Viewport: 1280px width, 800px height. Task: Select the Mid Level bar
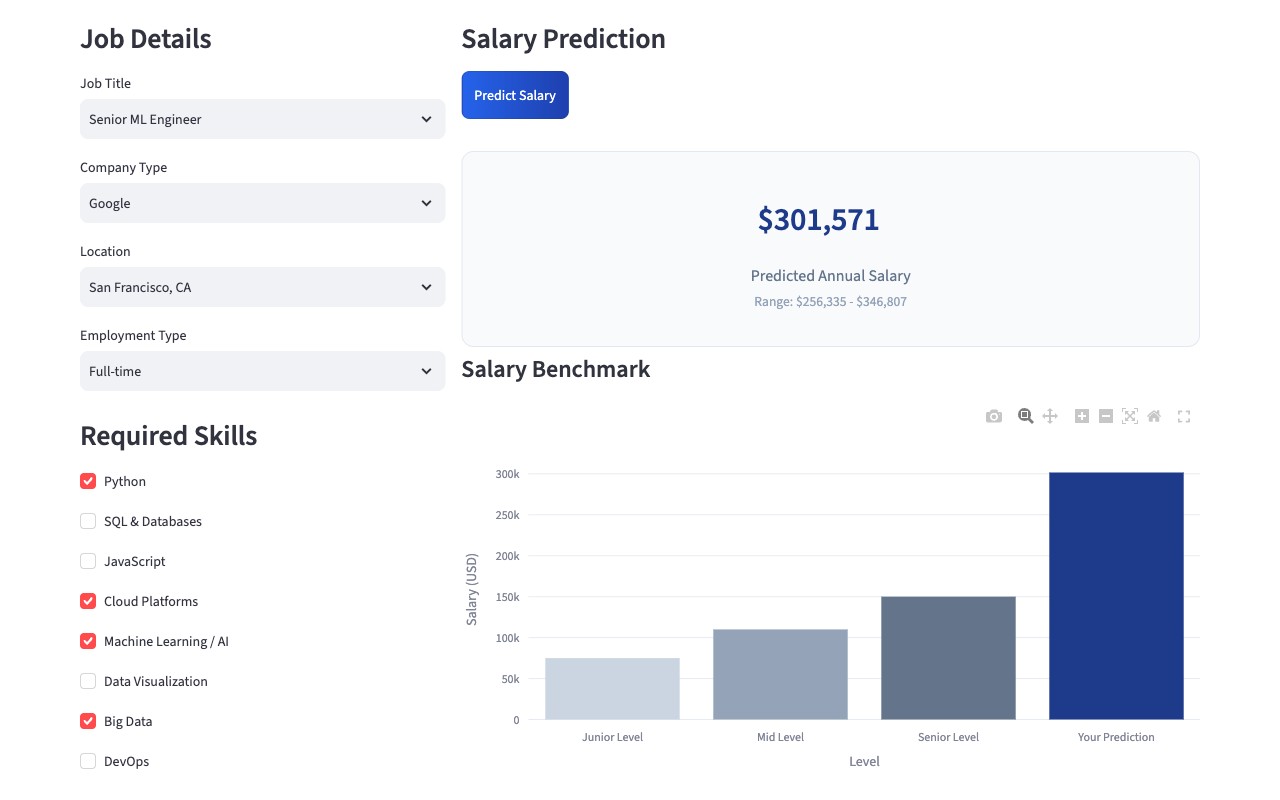point(780,675)
